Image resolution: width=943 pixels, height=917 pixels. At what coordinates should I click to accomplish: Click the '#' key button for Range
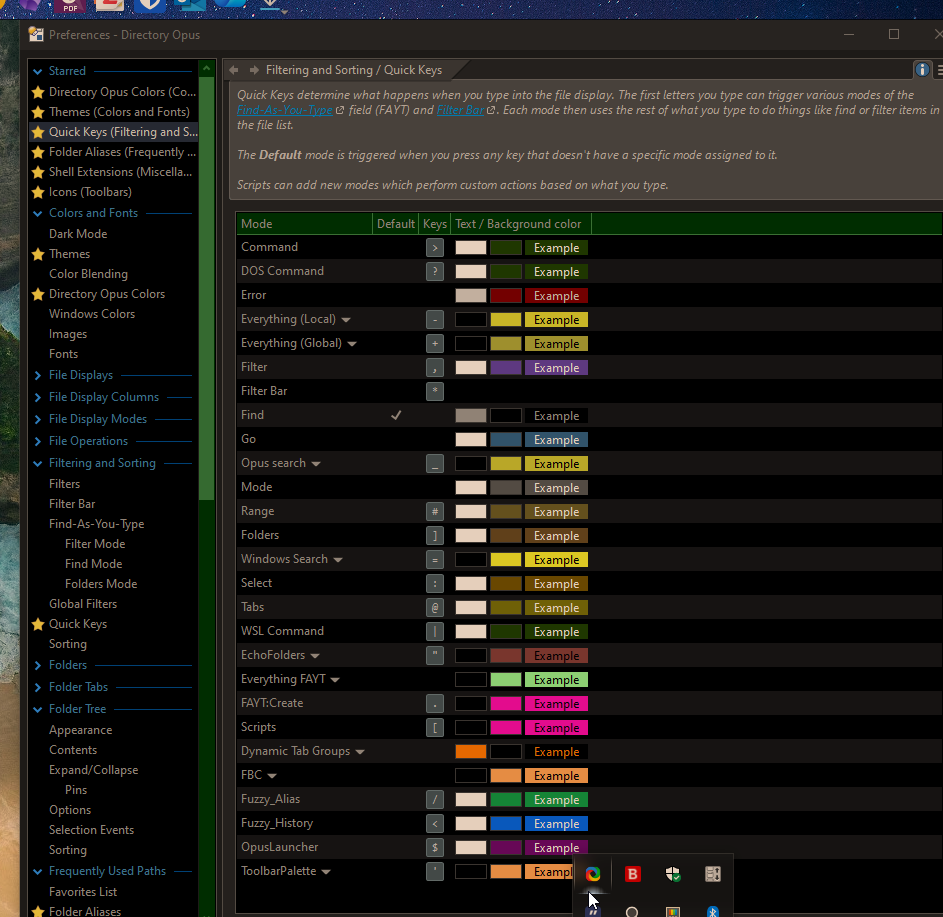coord(434,511)
